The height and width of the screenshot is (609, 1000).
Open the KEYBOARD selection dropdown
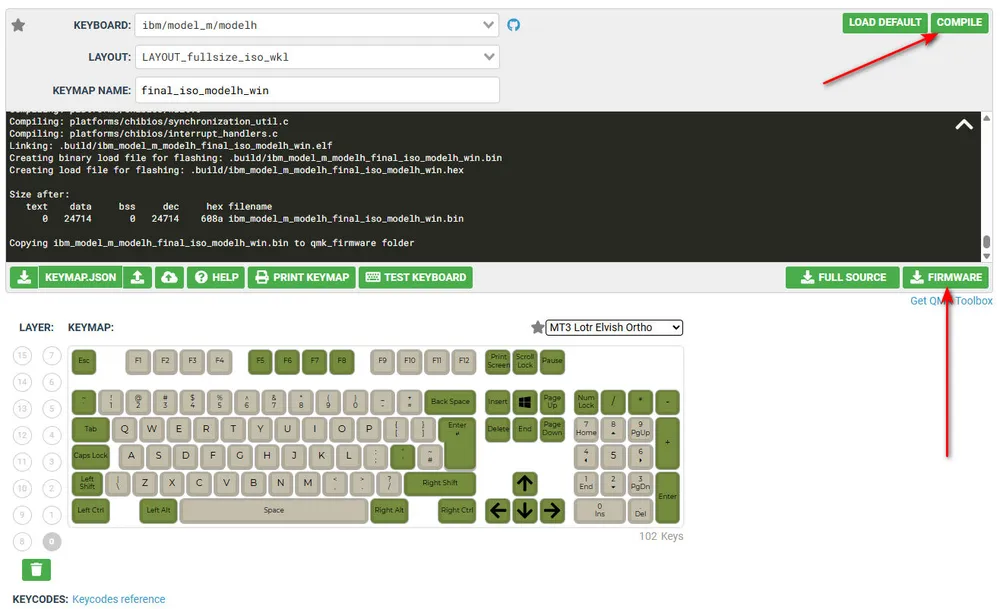[317, 25]
